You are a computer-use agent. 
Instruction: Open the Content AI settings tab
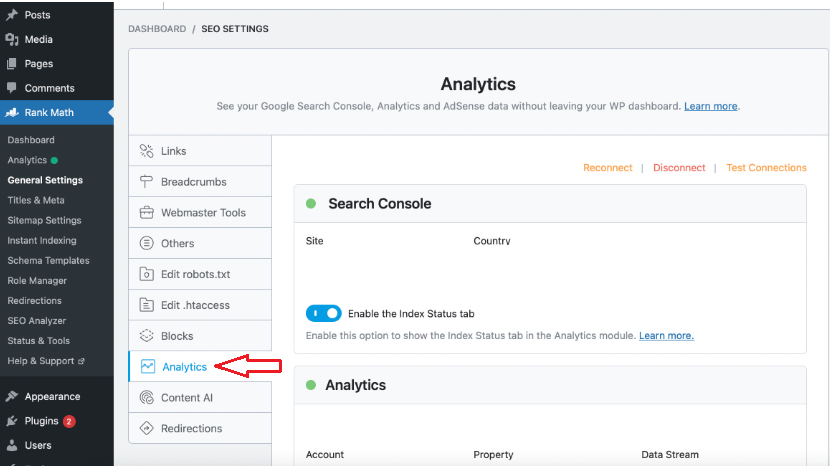[200, 397]
